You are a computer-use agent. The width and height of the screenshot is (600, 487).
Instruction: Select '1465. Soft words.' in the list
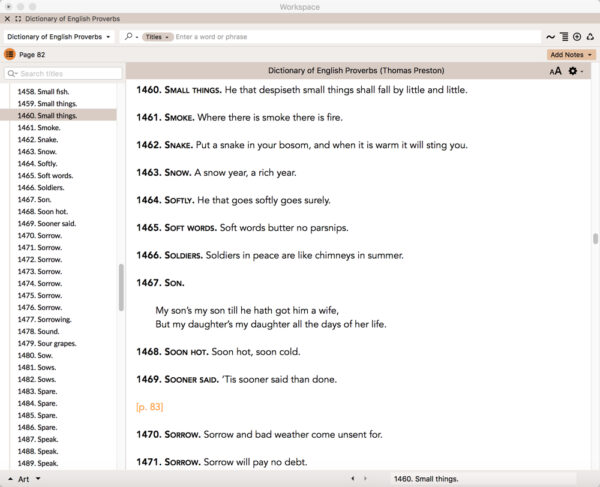pos(45,176)
